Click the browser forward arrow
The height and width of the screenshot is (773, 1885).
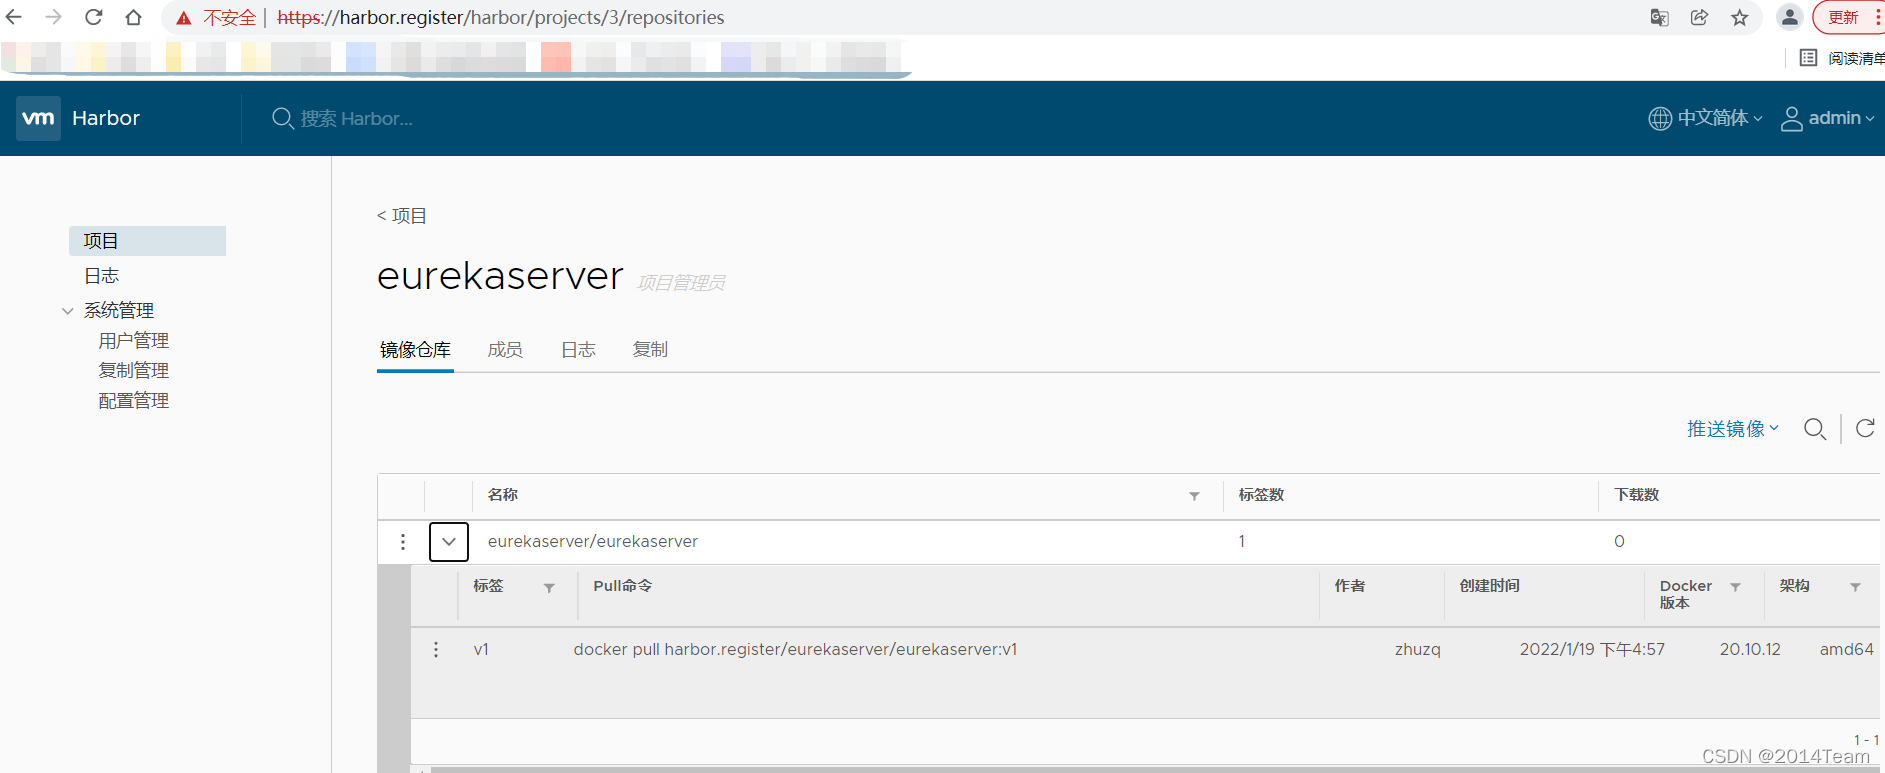pyautogui.click(x=54, y=17)
